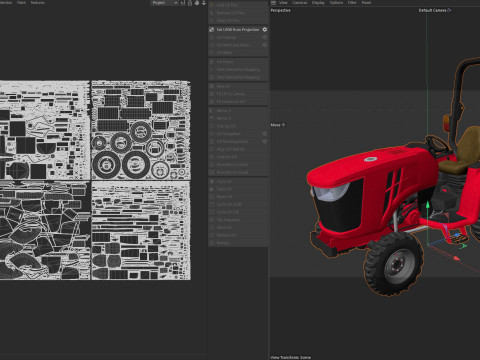Image resolution: width=480 pixels, height=360 pixels.
Task: Click the Flip Sequence command
Action: click(238, 220)
